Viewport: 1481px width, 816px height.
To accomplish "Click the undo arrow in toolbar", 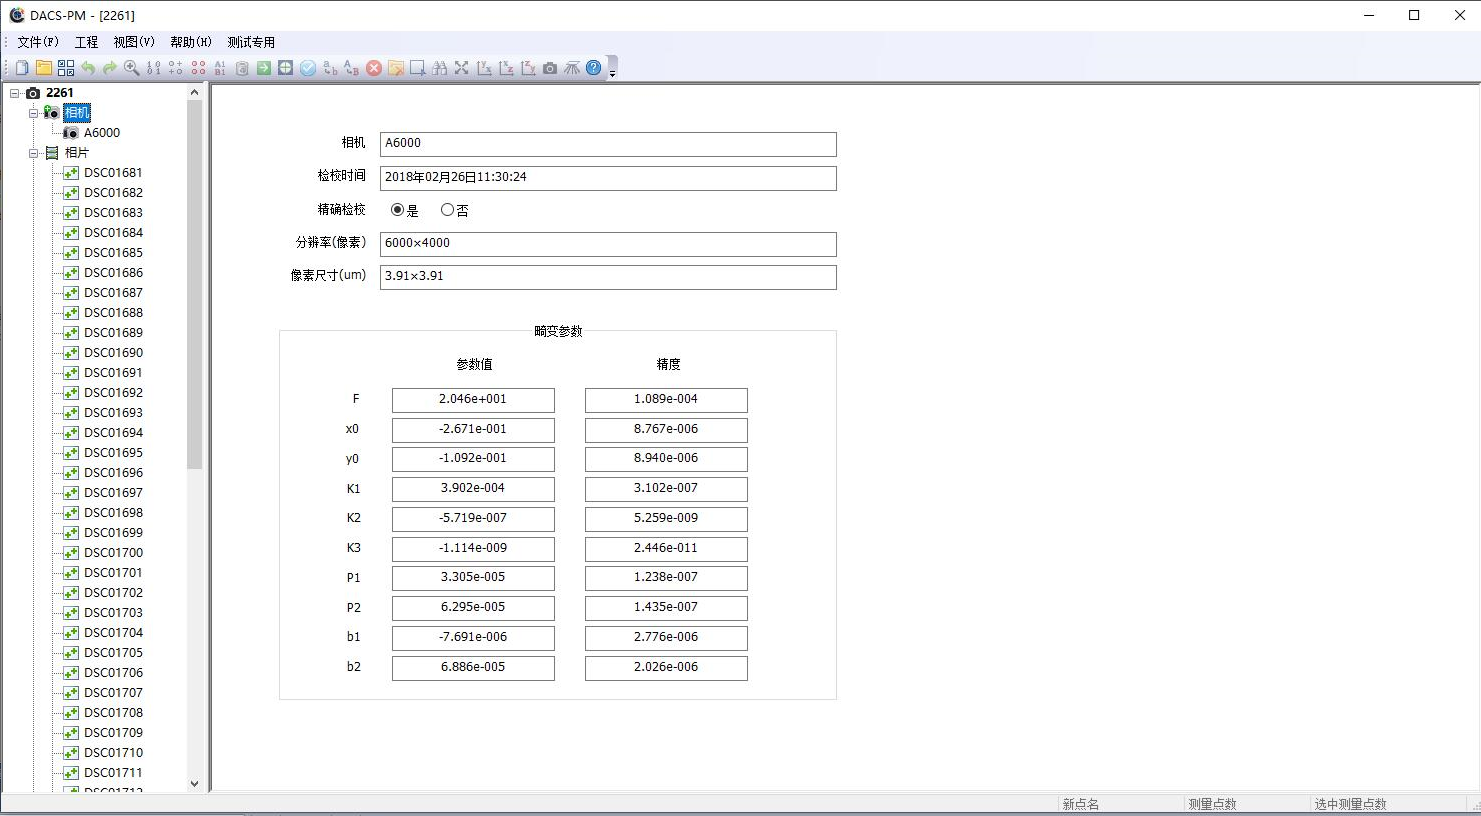I will pyautogui.click(x=88, y=68).
